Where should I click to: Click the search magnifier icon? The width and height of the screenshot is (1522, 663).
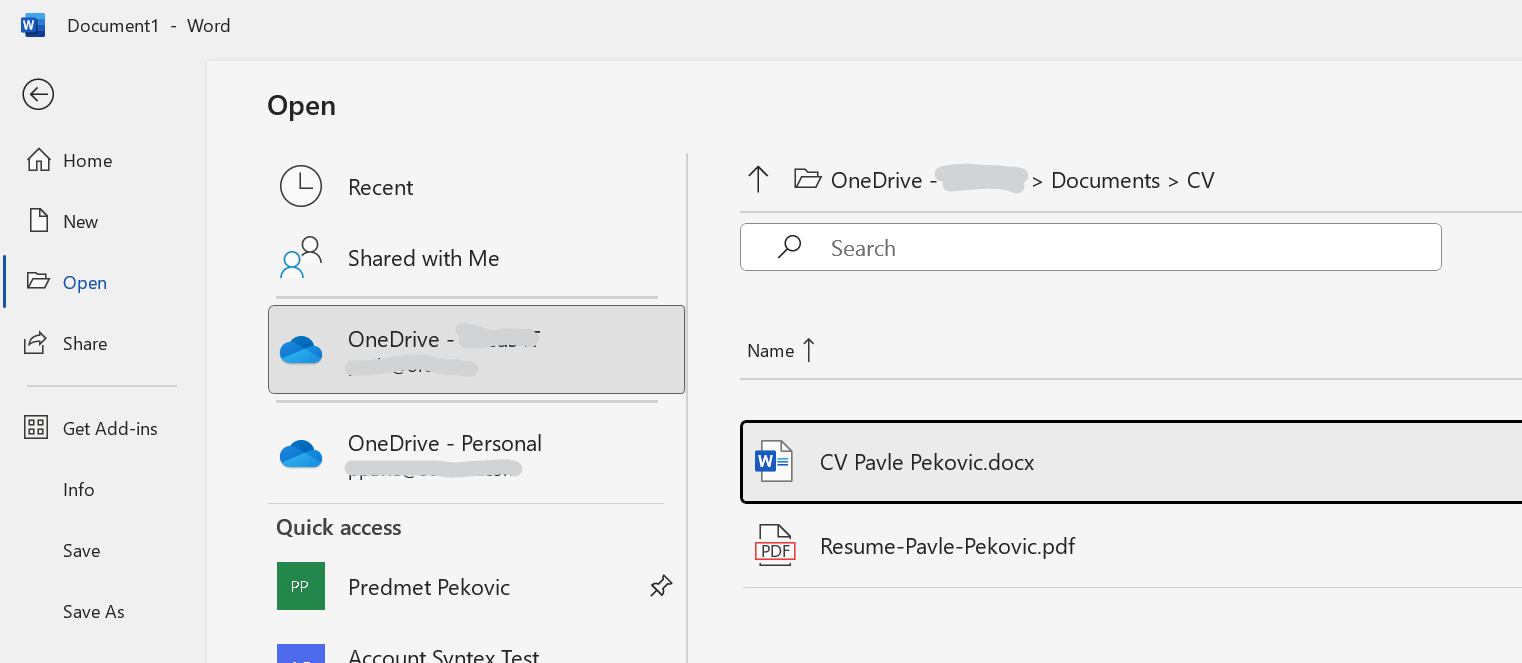pyautogui.click(x=789, y=246)
